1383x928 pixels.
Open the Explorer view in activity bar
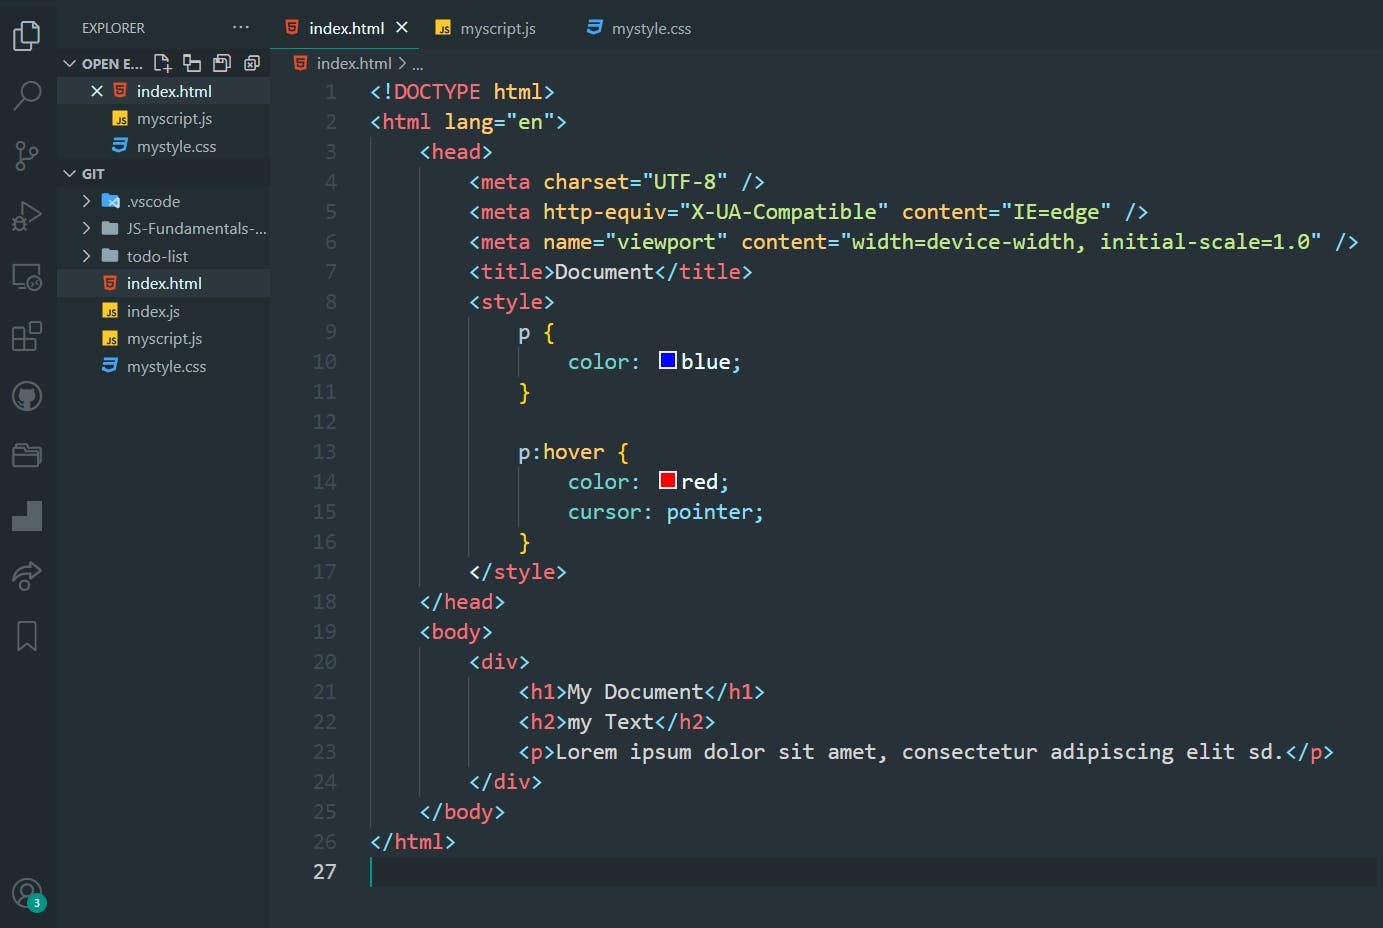click(27, 36)
